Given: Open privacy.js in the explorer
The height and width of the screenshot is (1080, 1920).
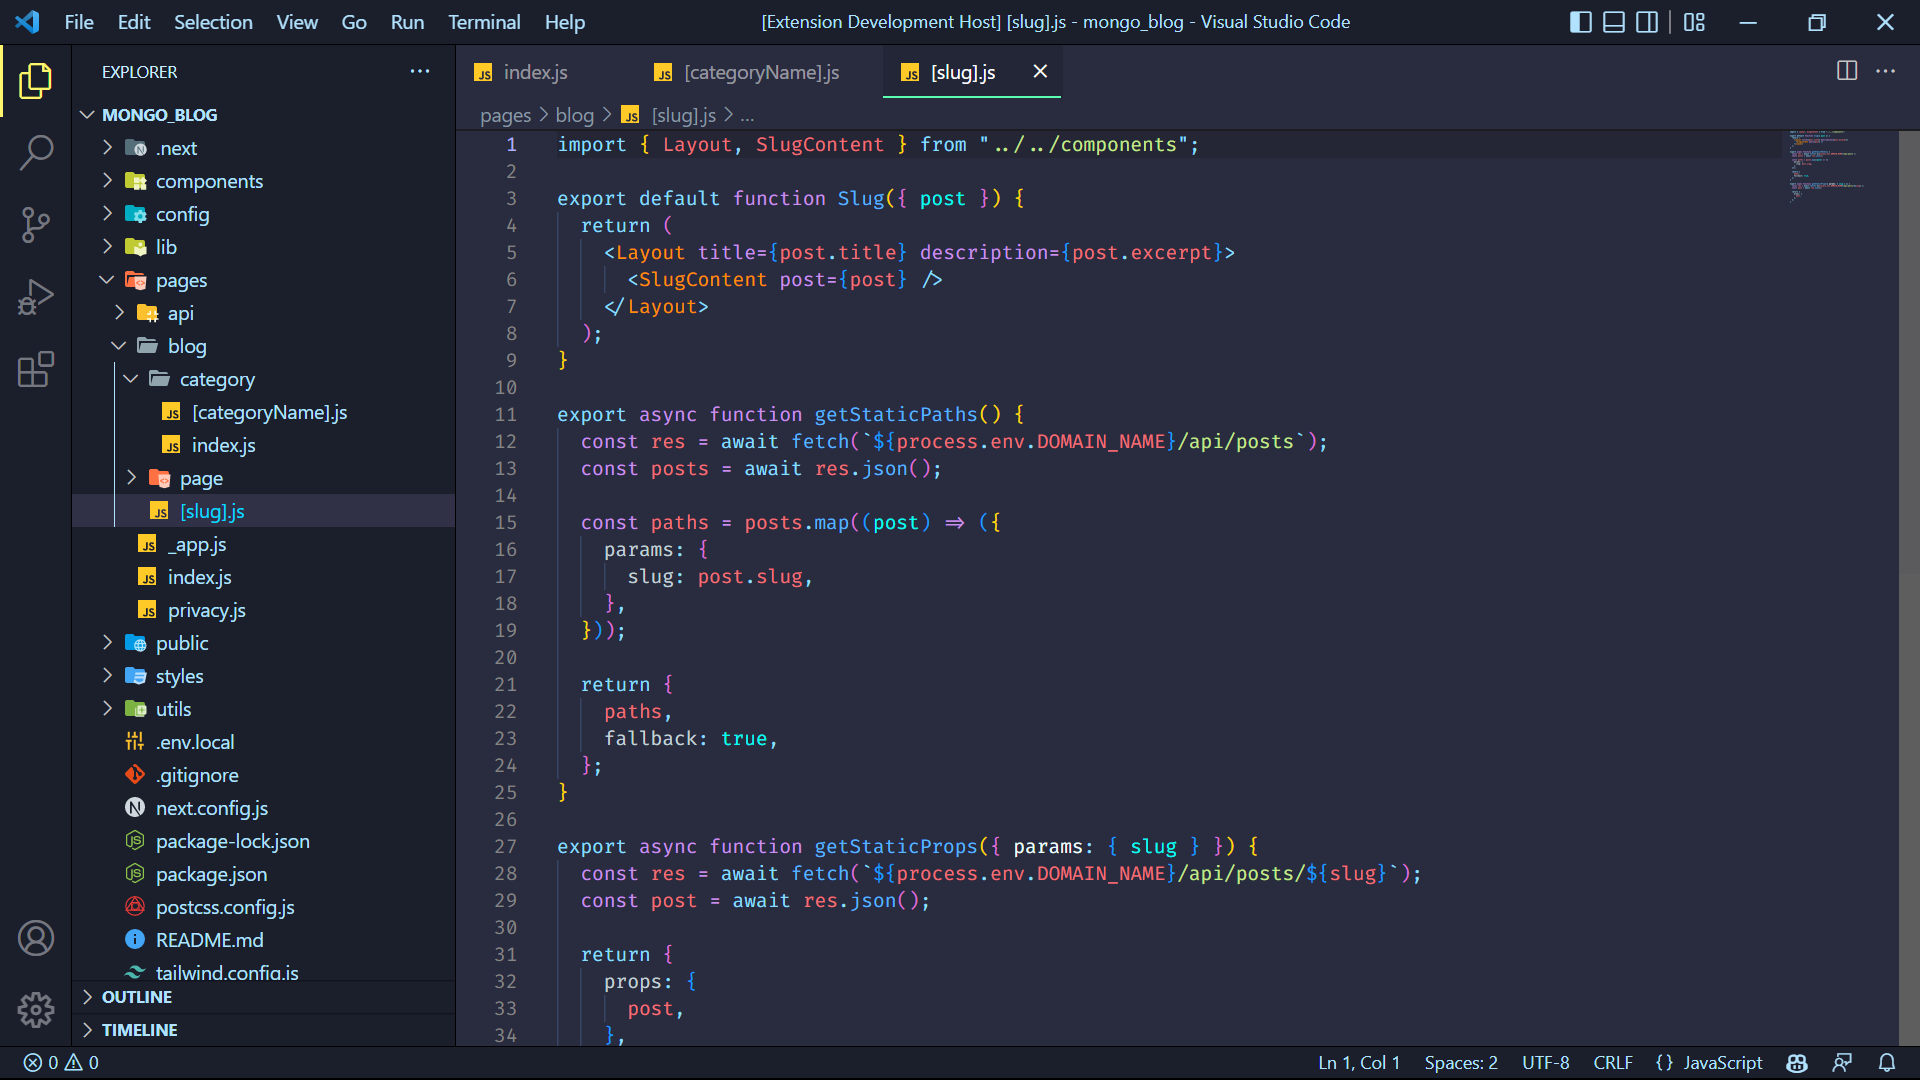Looking at the screenshot, I should click(x=263, y=610).
